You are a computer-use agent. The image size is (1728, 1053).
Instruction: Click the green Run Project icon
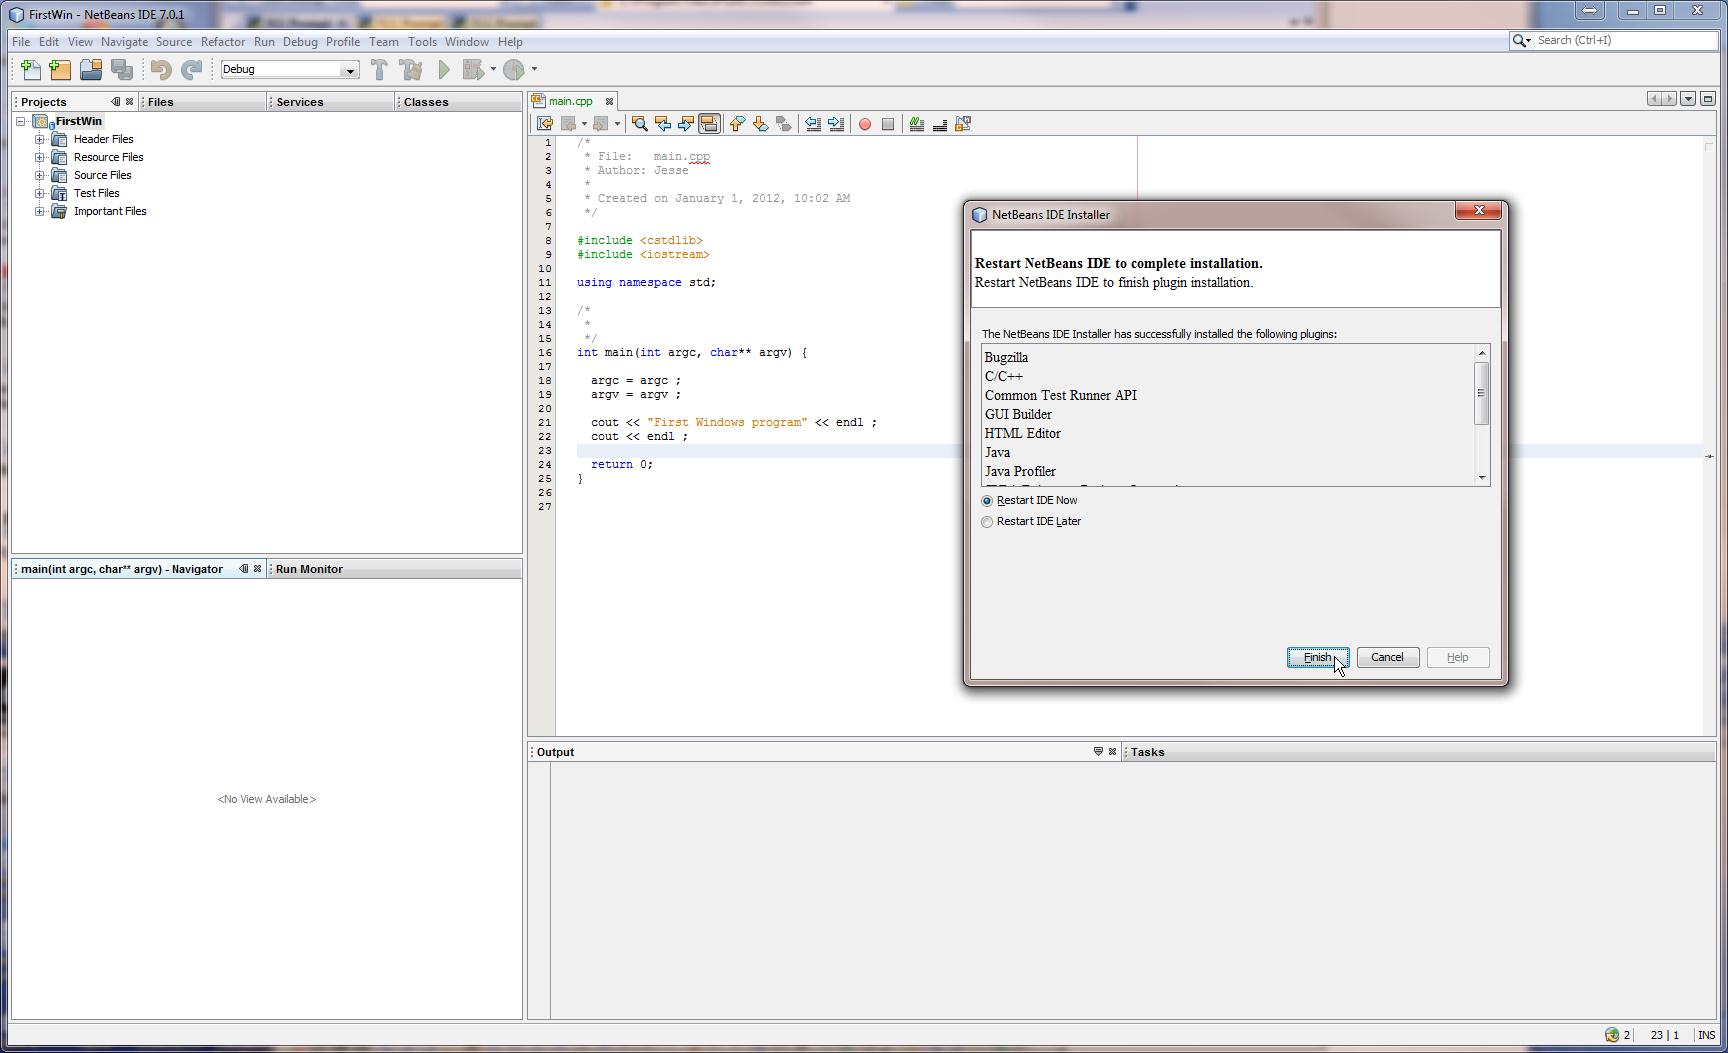click(x=444, y=69)
